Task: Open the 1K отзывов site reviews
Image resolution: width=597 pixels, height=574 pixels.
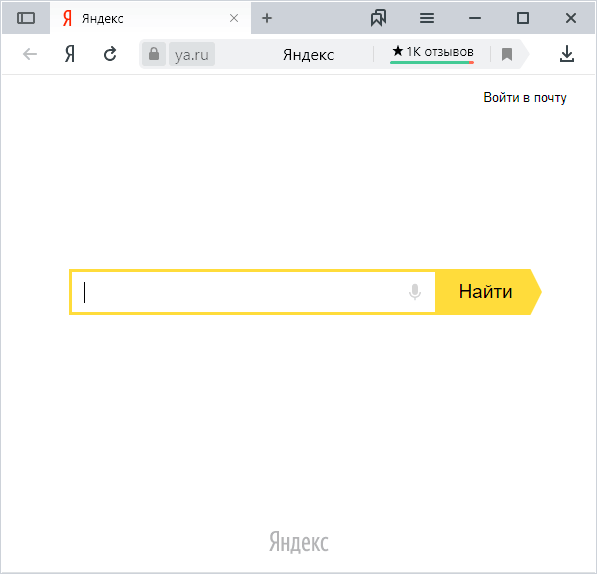Action: click(432, 53)
